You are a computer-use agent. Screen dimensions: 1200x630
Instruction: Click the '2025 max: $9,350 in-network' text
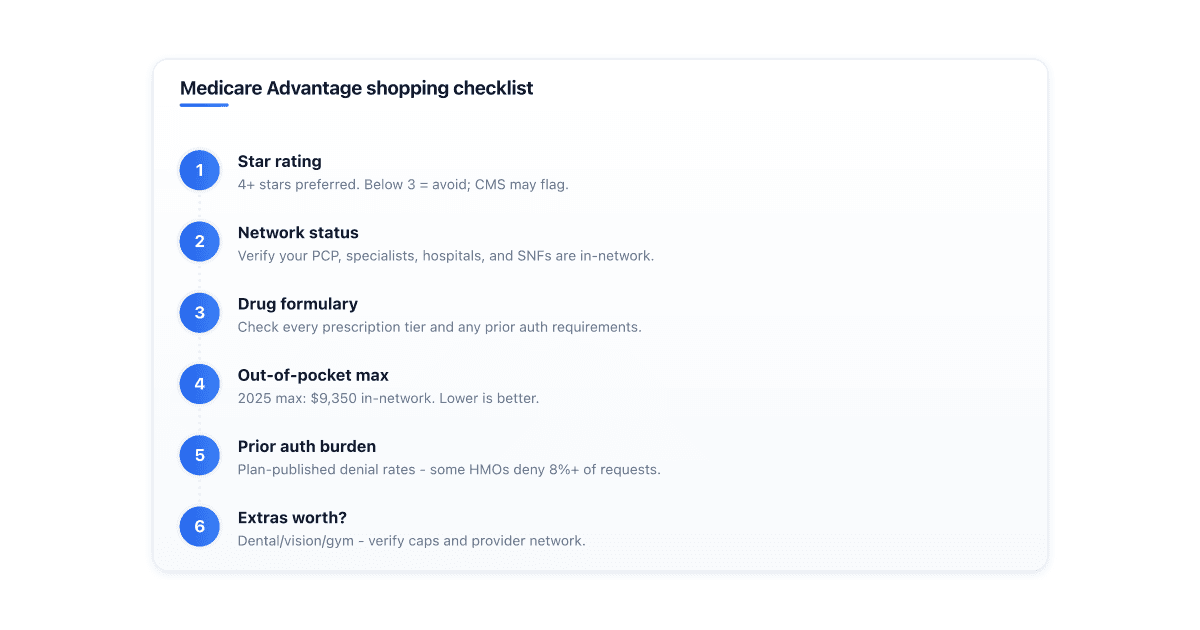(389, 398)
